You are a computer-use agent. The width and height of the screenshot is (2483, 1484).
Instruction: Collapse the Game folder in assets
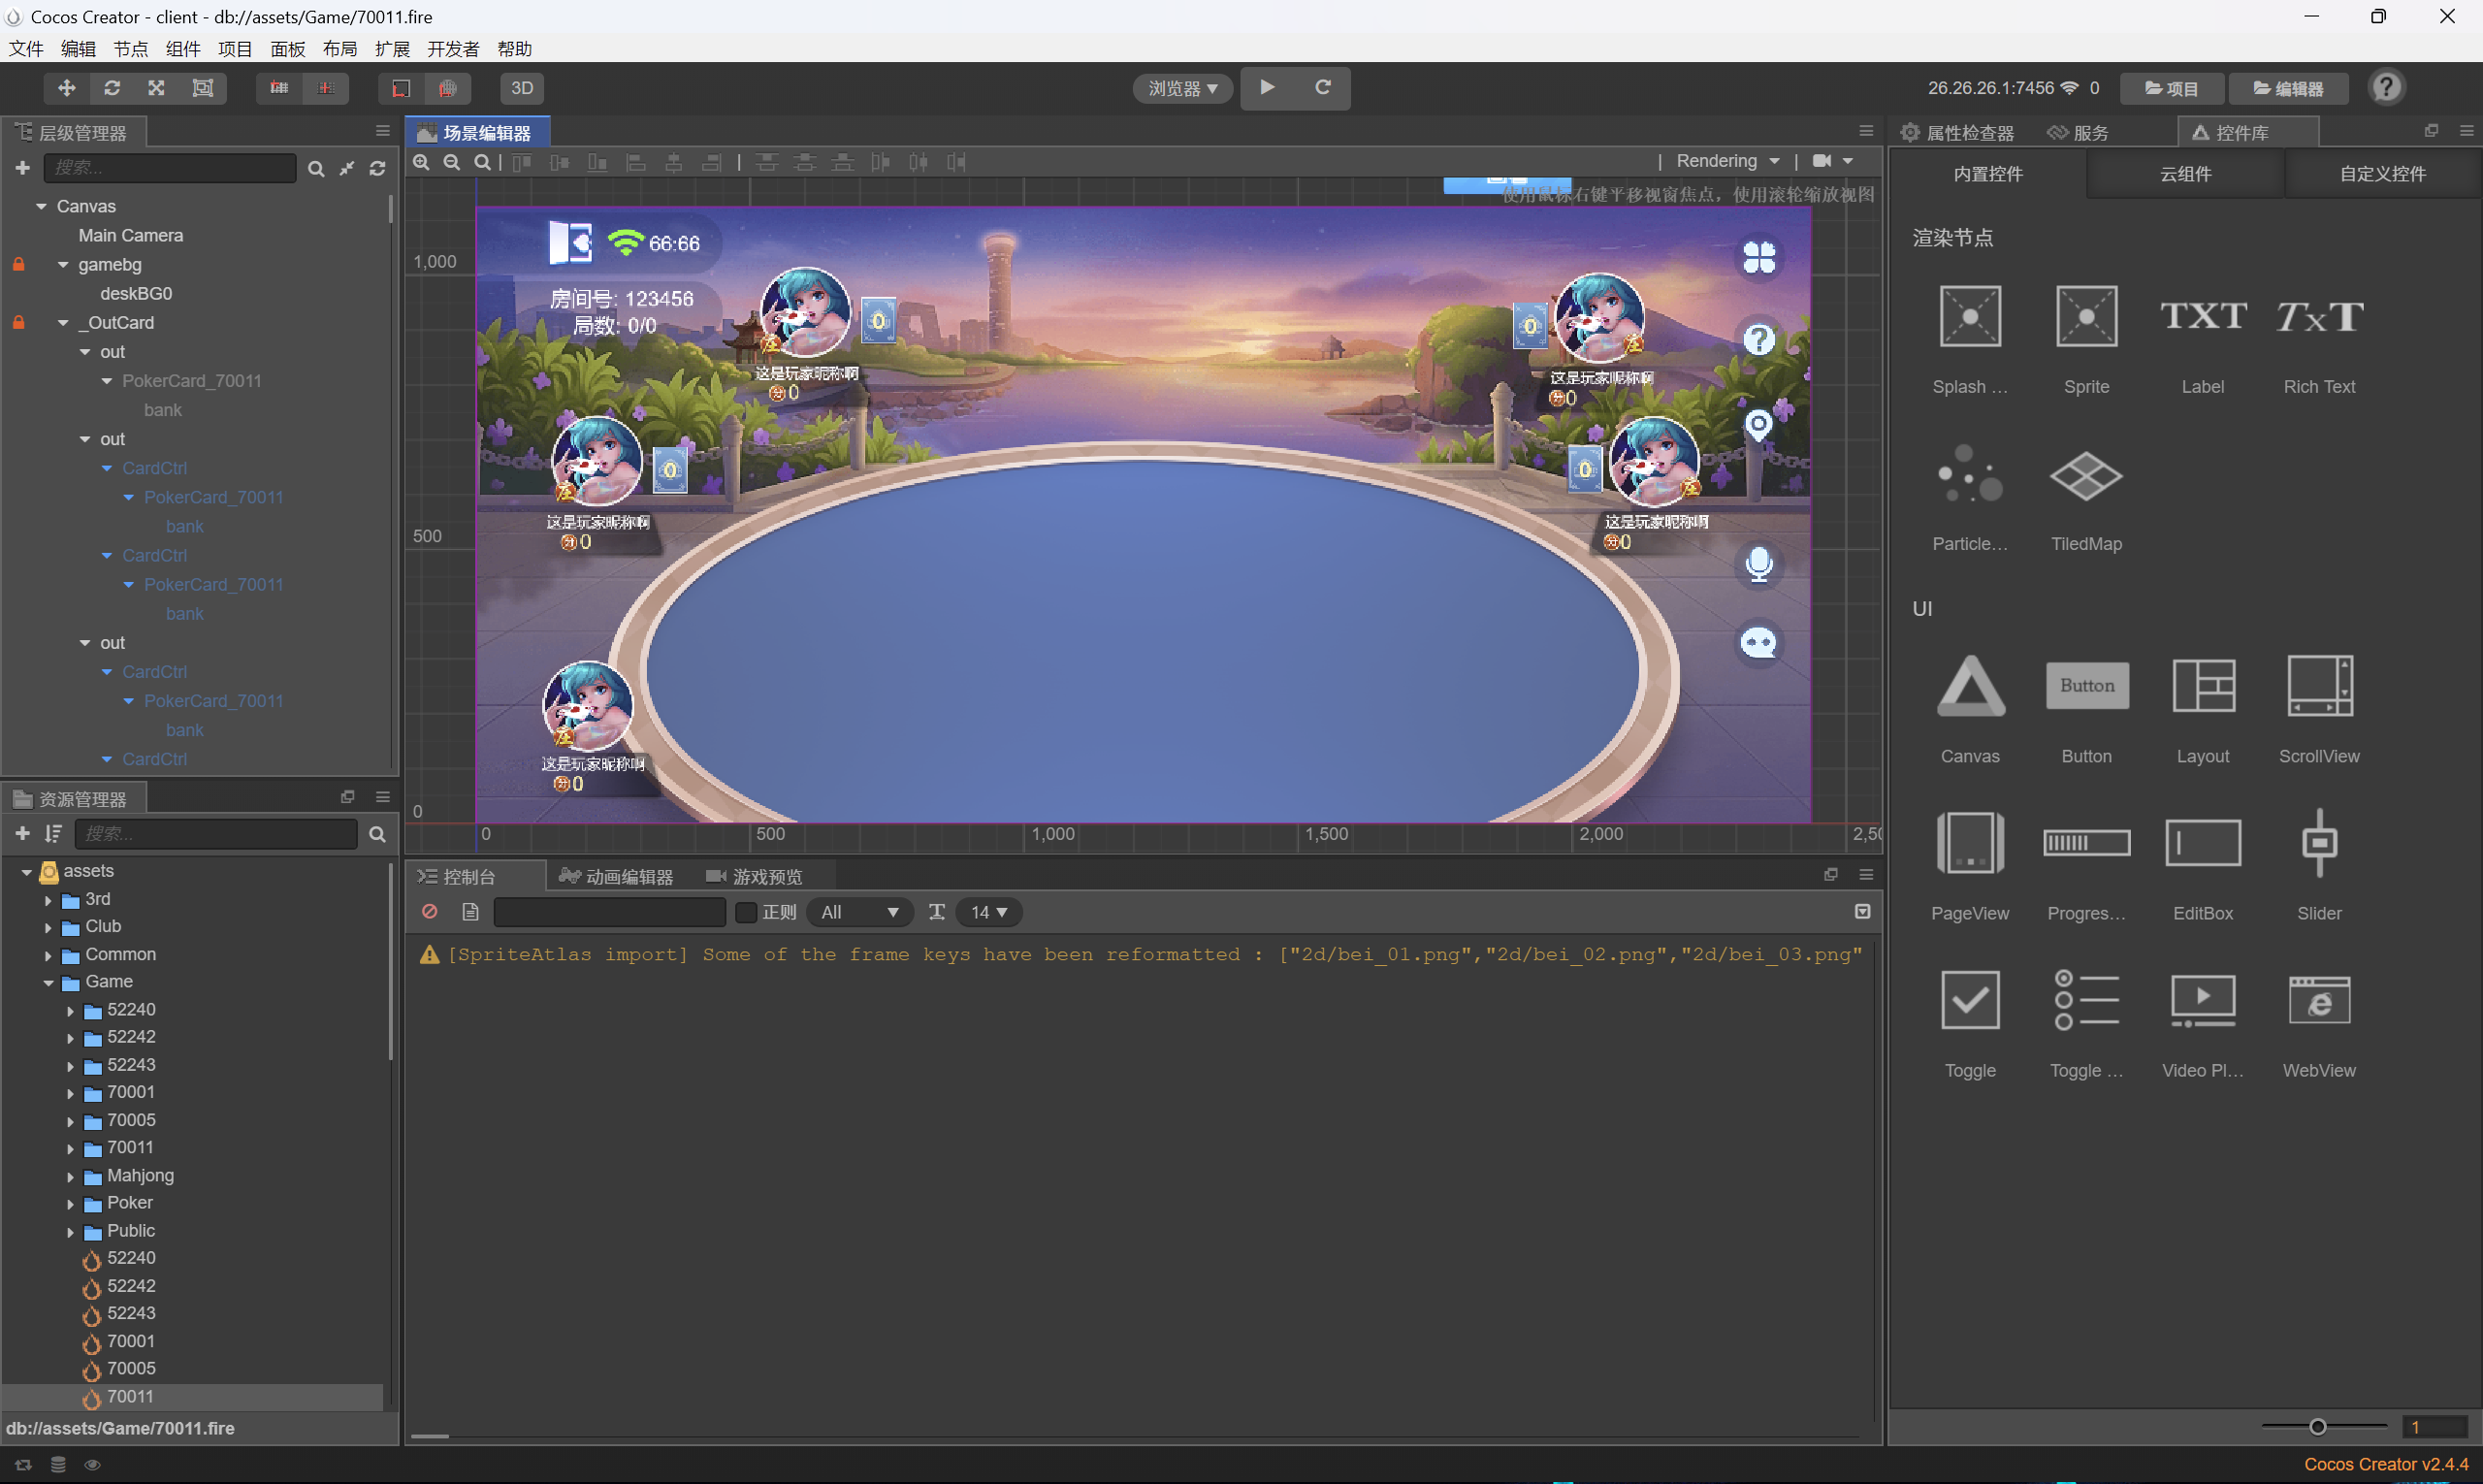(x=48, y=982)
